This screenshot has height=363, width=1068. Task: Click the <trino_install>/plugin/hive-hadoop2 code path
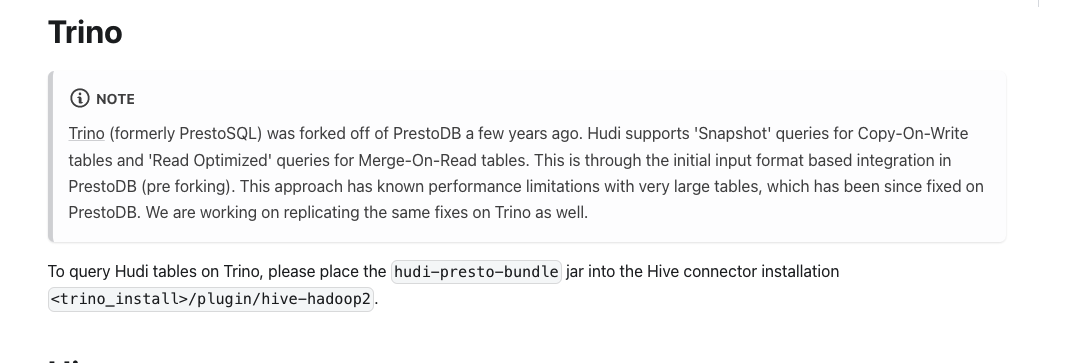click(211, 299)
